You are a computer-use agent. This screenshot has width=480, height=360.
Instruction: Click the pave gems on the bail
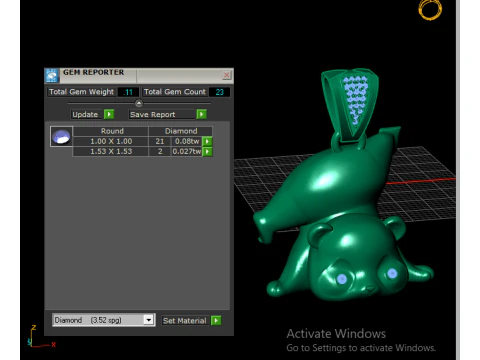pyautogui.click(x=355, y=99)
